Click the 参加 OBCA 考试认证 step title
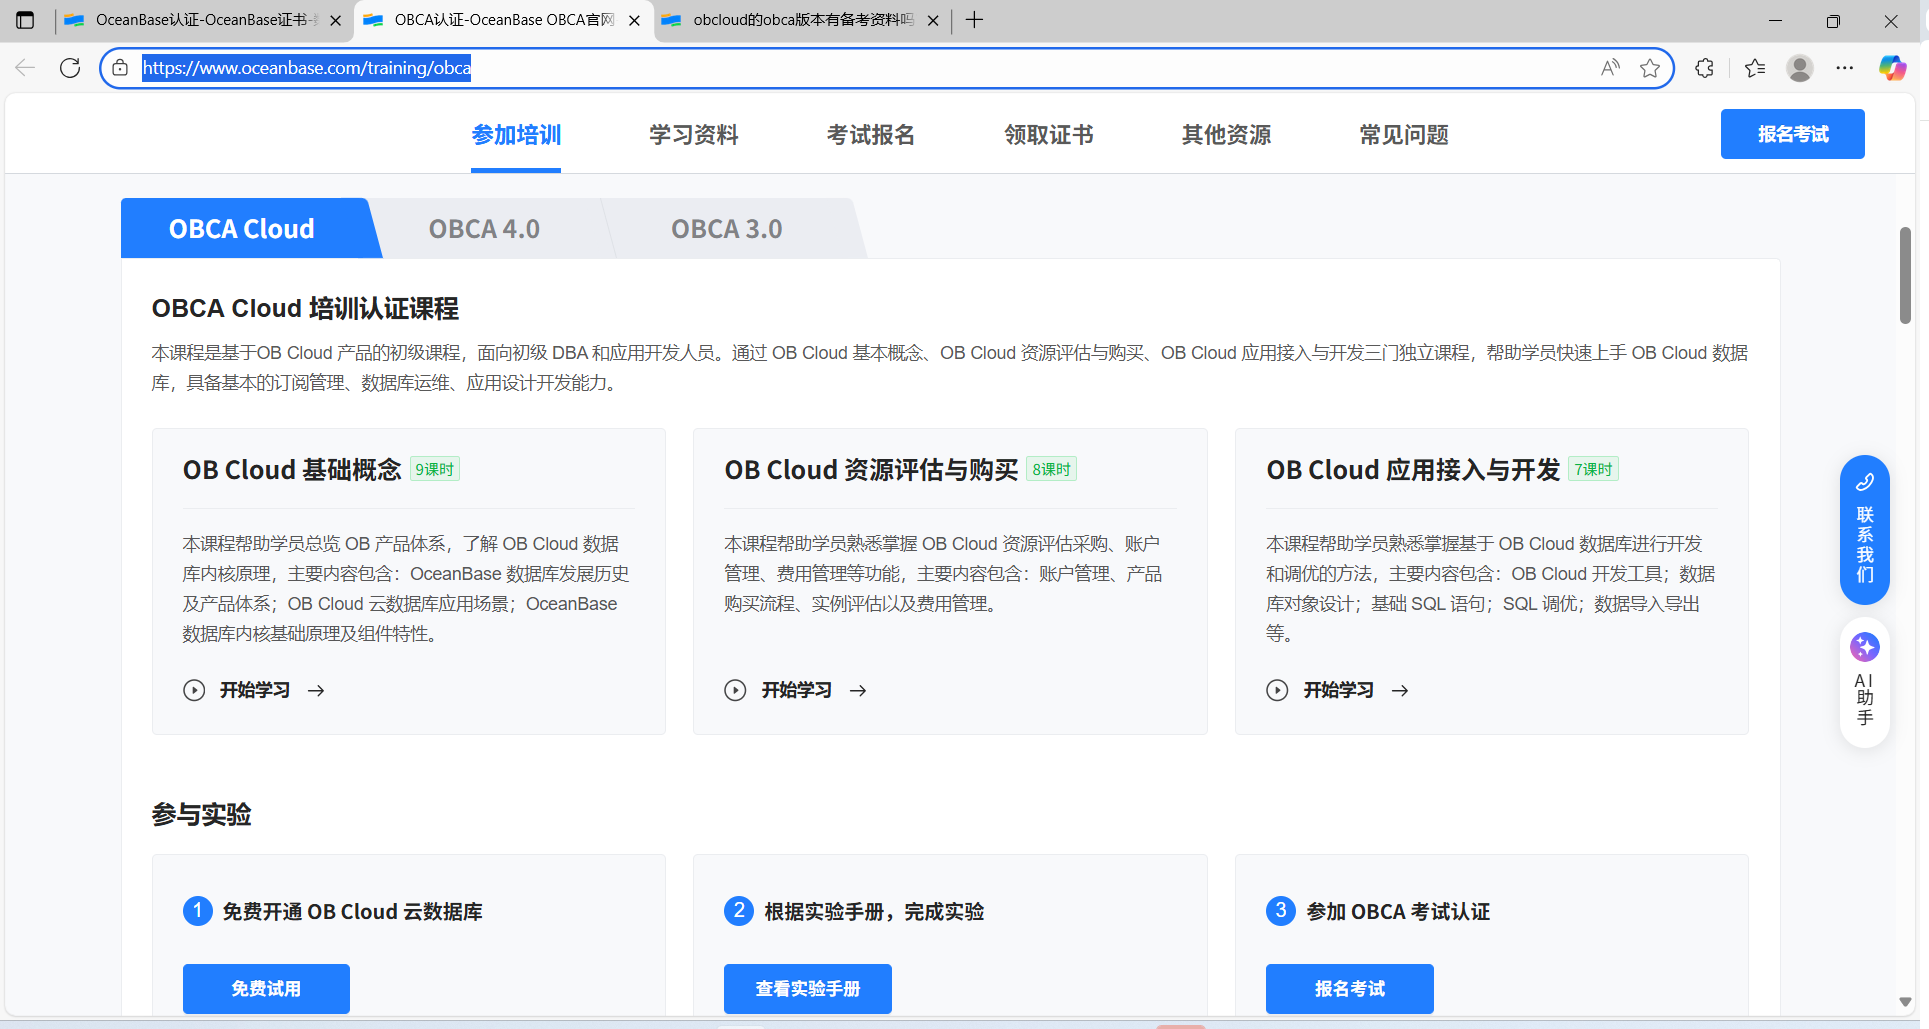This screenshot has width=1929, height=1029. pyautogui.click(x=1398, y=912)
